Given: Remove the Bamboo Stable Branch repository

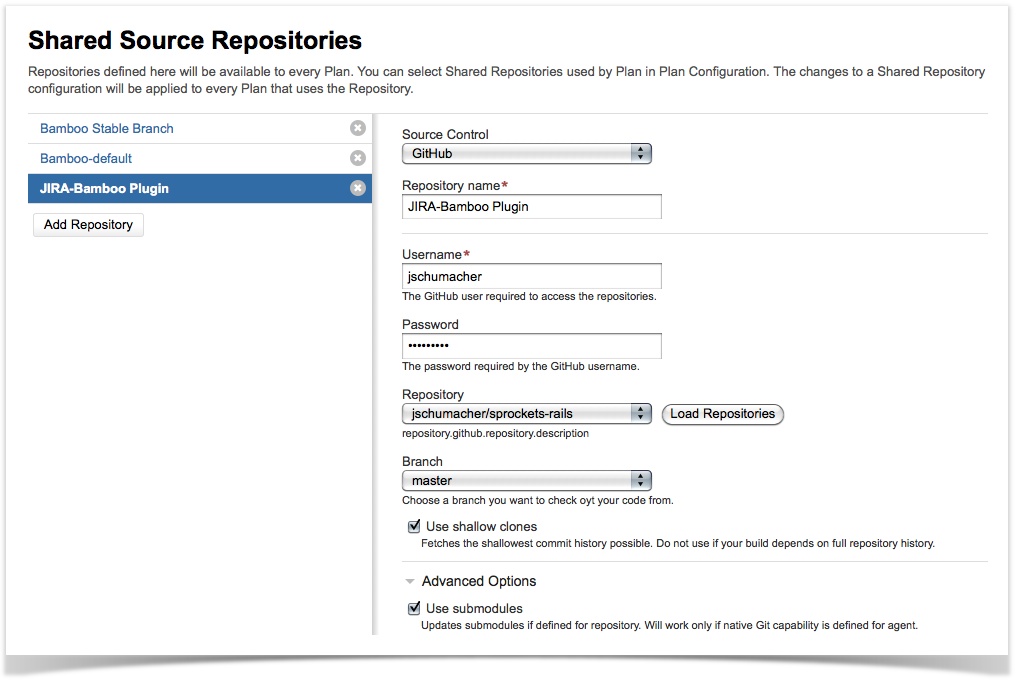Looking at the screenshot, I should (357, 128).
